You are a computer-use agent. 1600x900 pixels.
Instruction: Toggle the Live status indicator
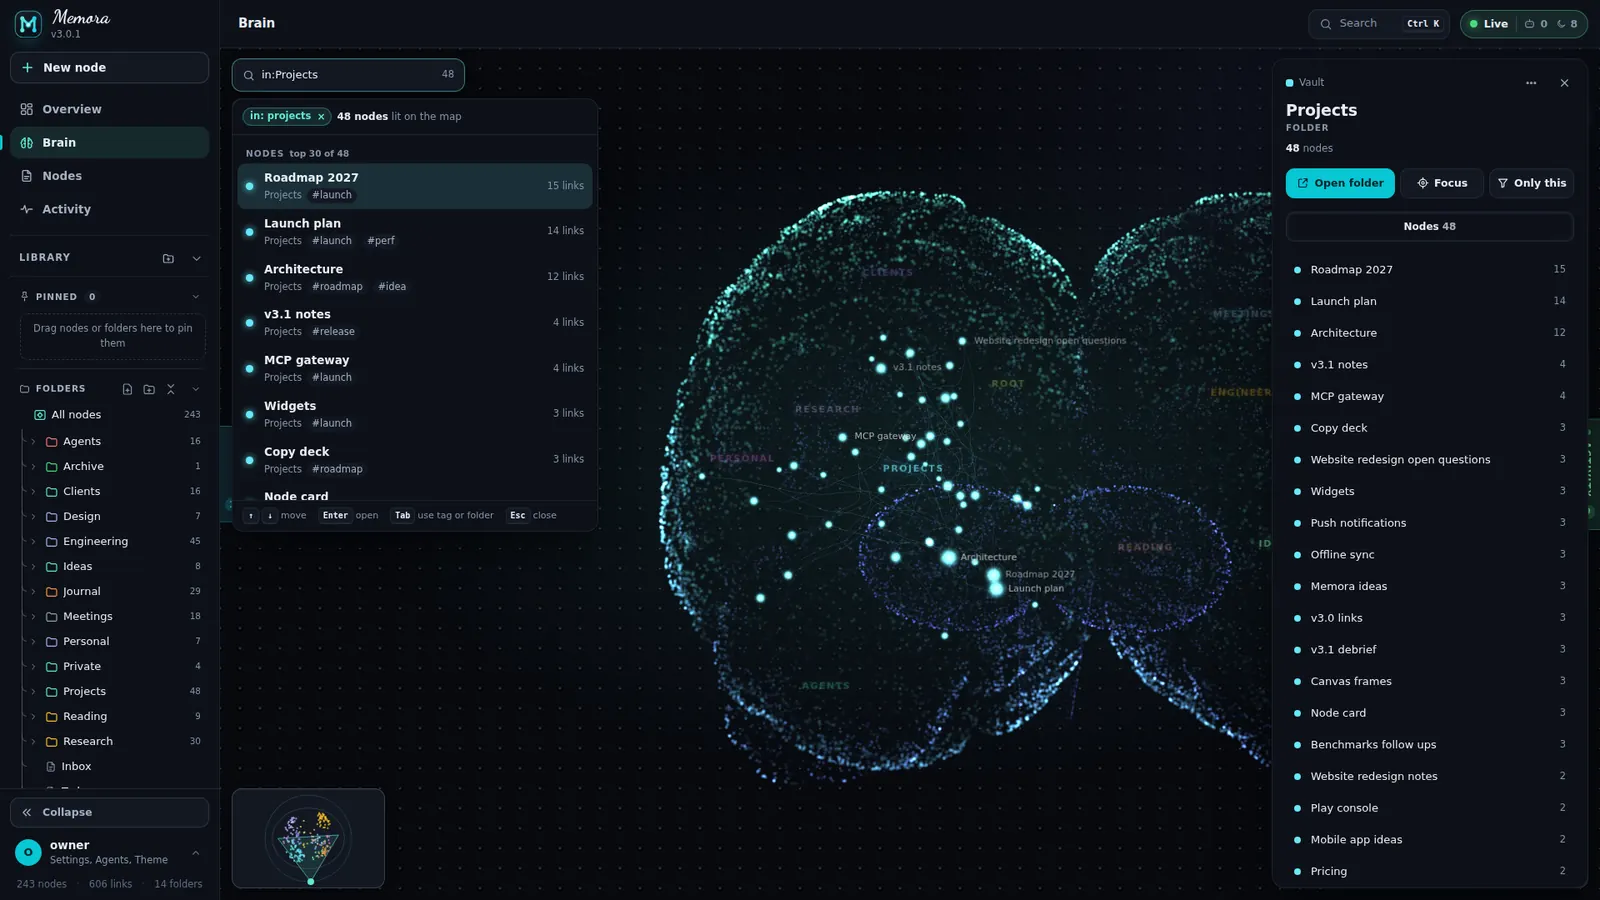click(1489, 24)
